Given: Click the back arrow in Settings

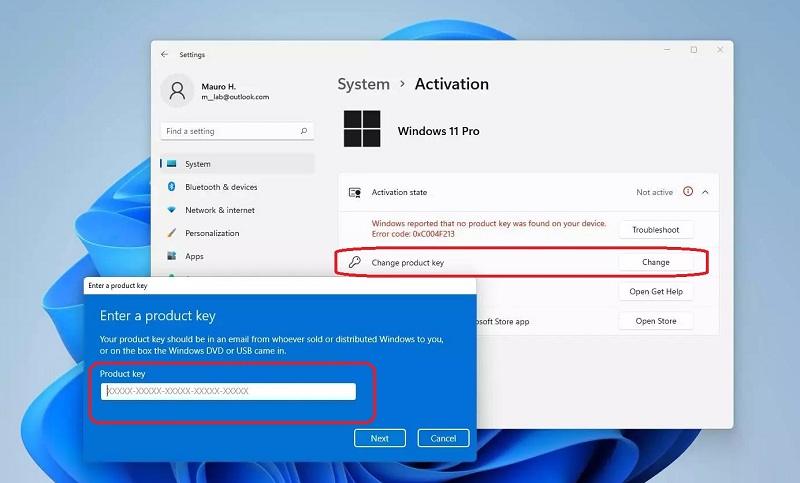Looking at the screenshot, I should (x=165, y=54).
